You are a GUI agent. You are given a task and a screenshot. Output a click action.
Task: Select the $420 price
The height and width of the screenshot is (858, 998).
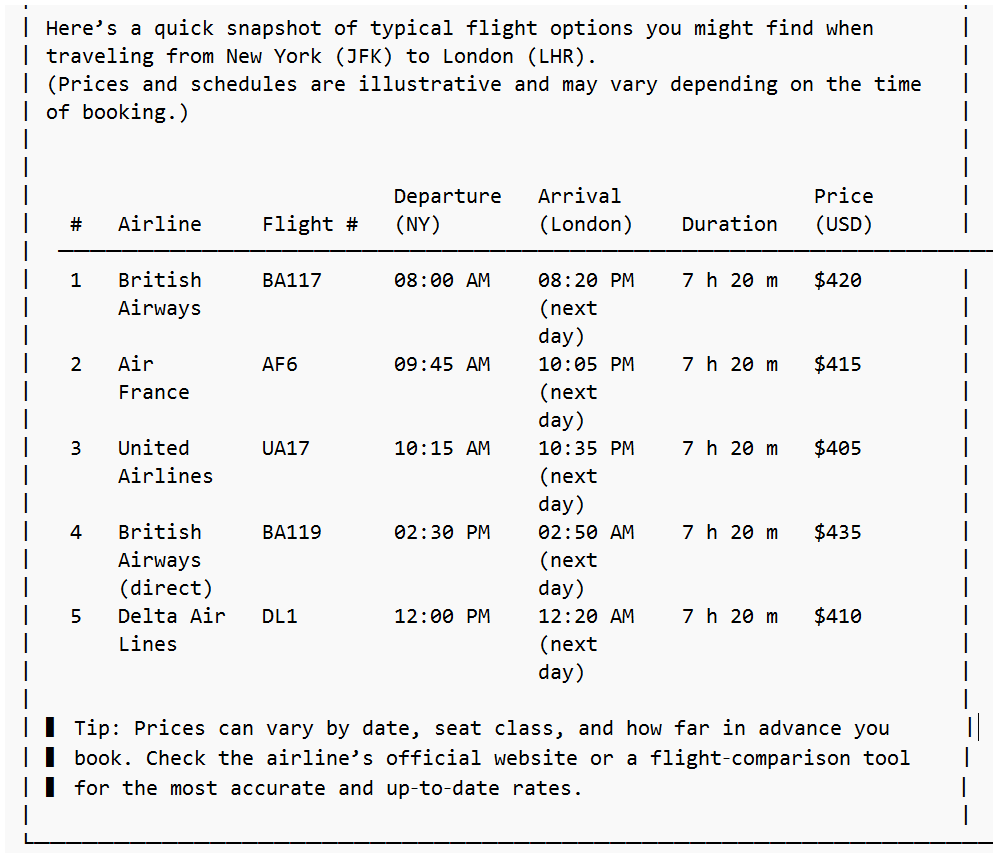[838, 280]
